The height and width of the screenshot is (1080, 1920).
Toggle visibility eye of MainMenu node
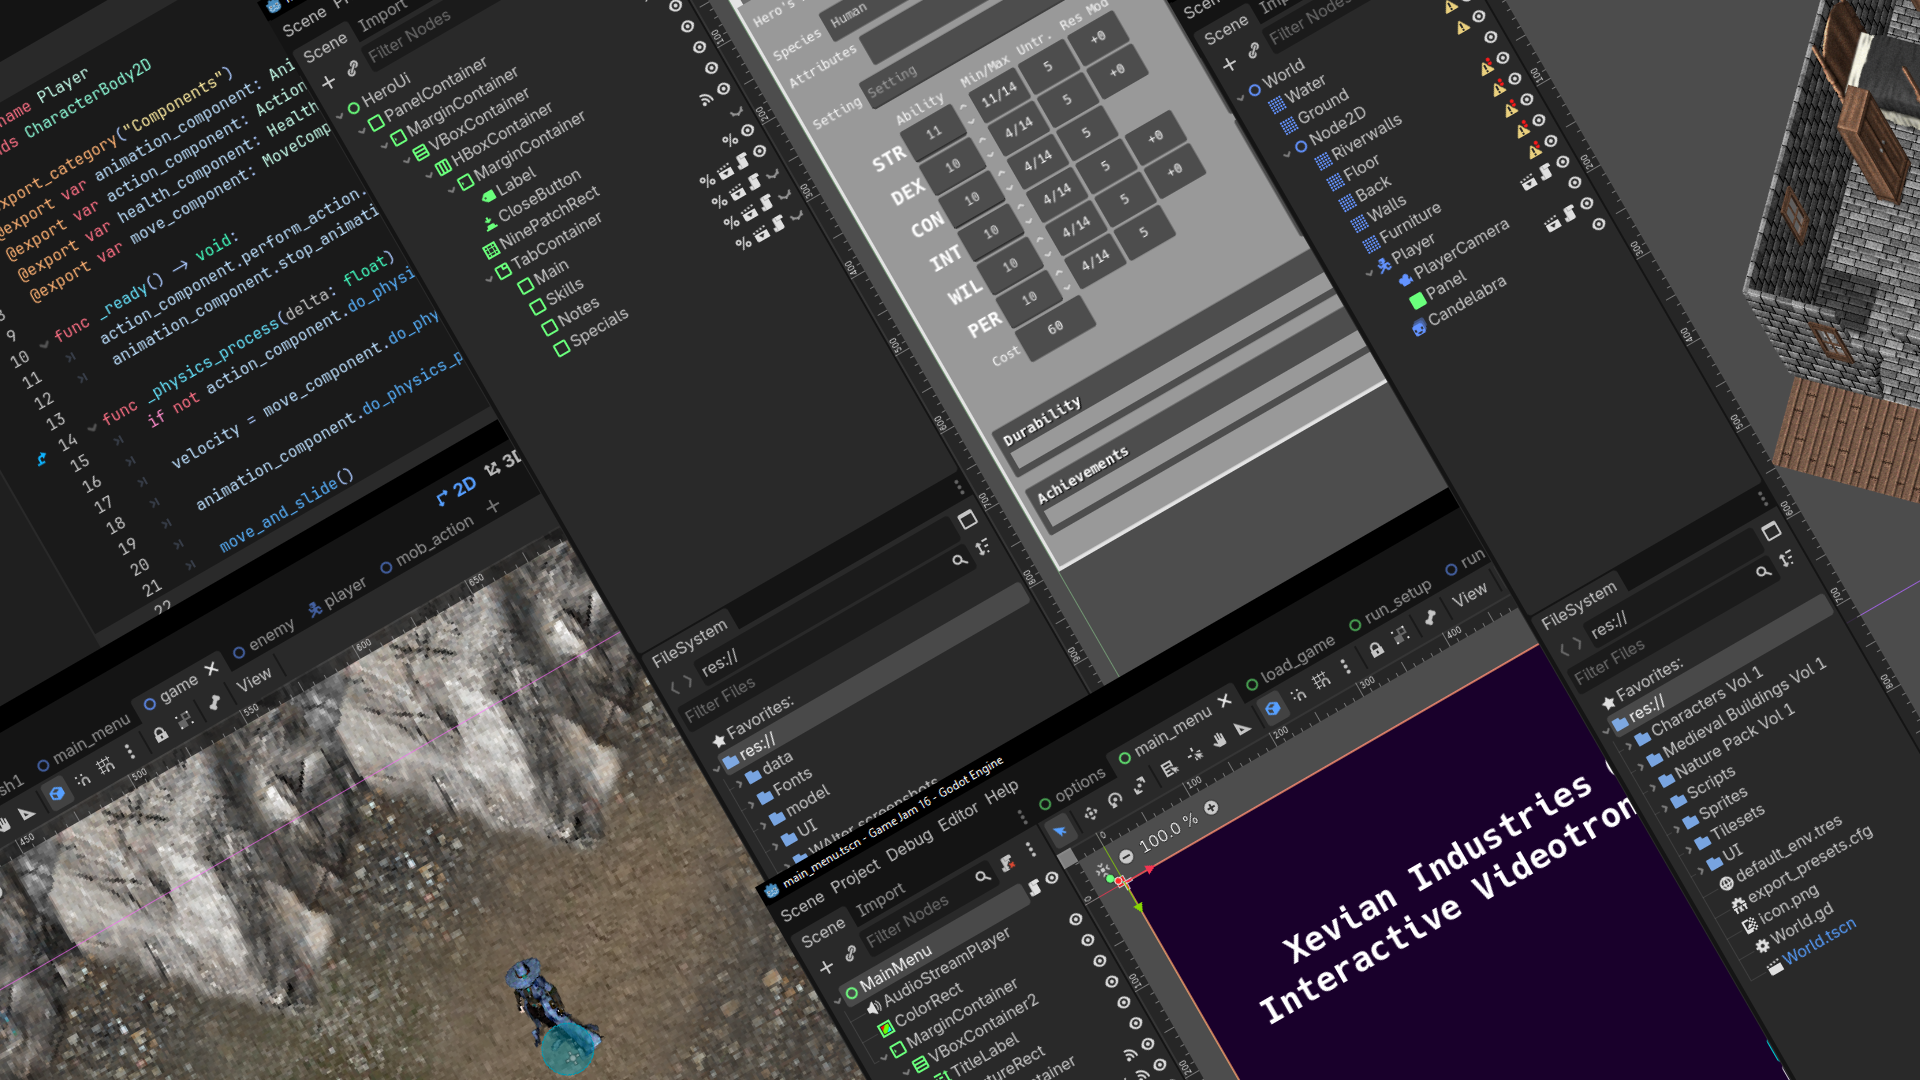1052,878
